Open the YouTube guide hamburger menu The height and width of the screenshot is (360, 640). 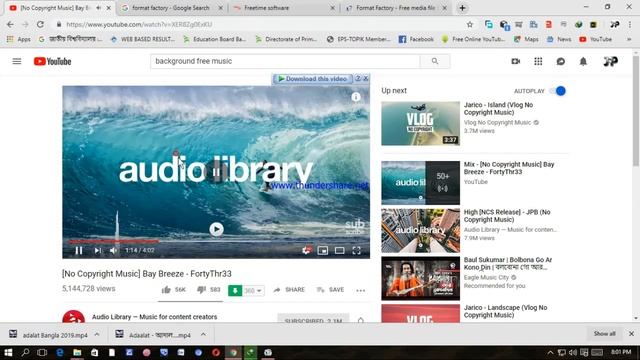17,61
